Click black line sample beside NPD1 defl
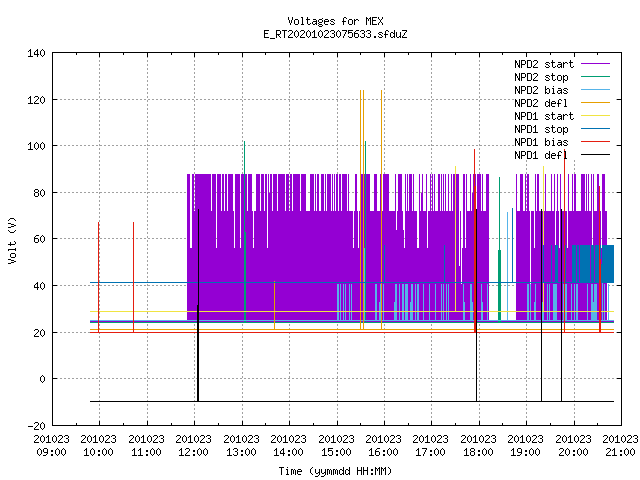This screenshot has height=480, width=640. 595,155
